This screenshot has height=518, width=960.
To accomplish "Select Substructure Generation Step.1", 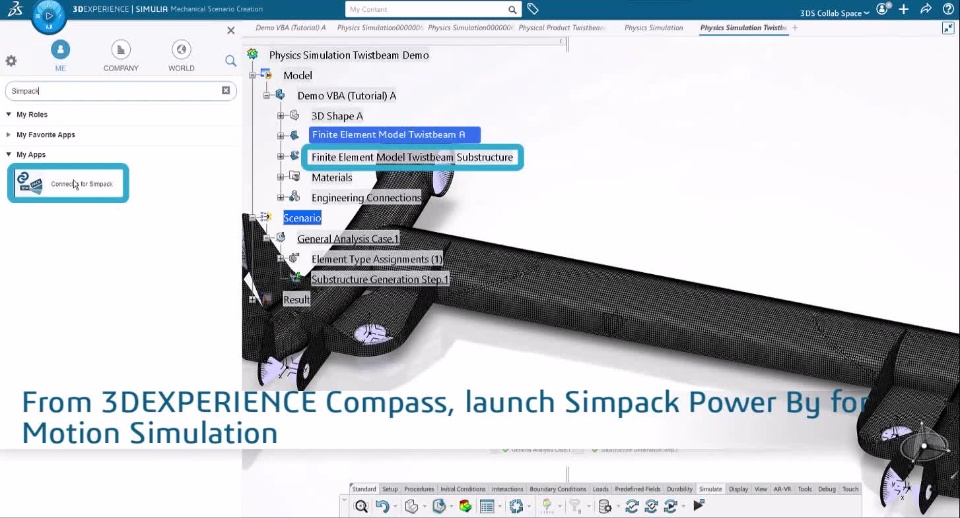I will 380,279.
